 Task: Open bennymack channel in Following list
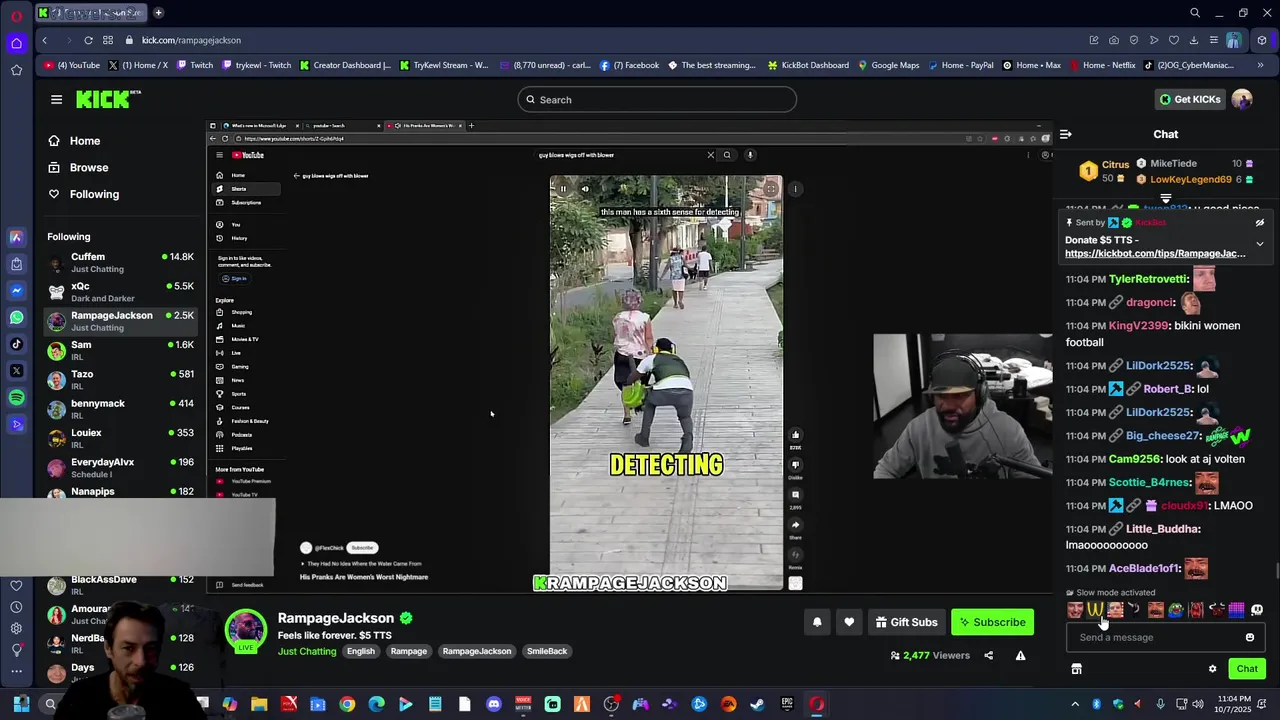pos(120,409)
